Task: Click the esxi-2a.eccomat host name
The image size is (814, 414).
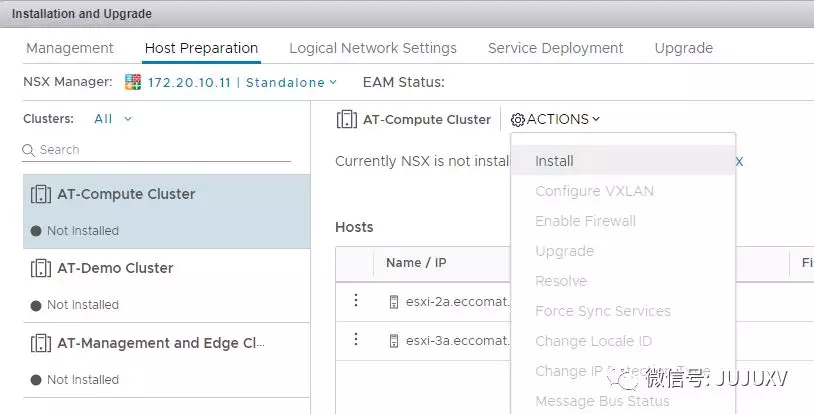Action: click(458, 302)
